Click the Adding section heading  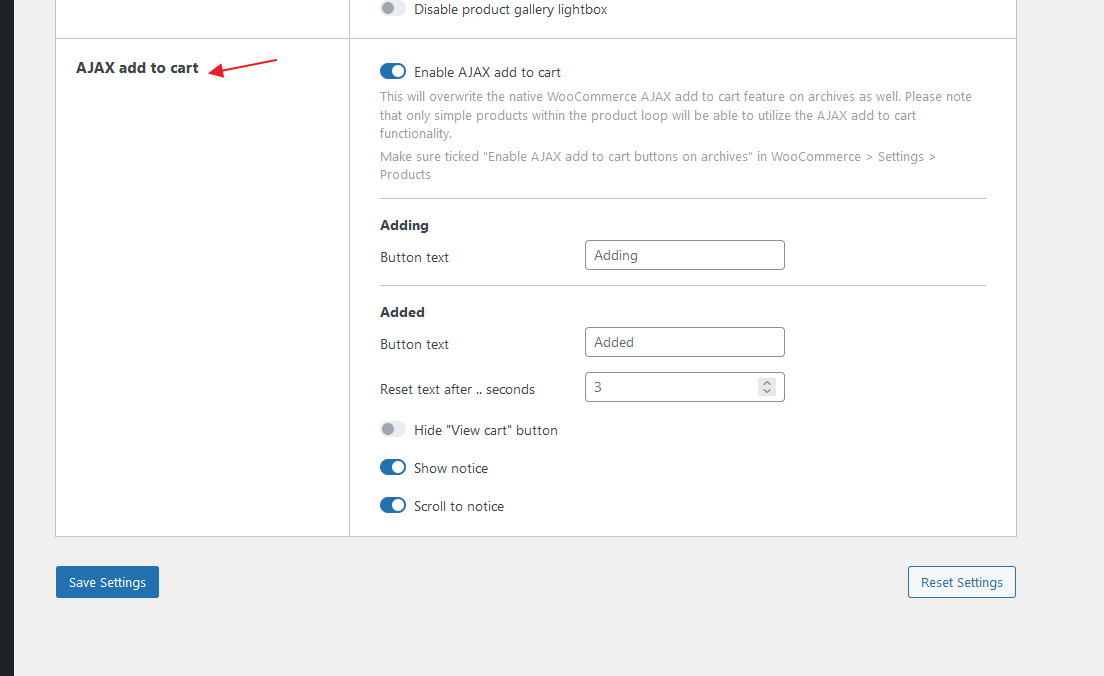point(404,225)
